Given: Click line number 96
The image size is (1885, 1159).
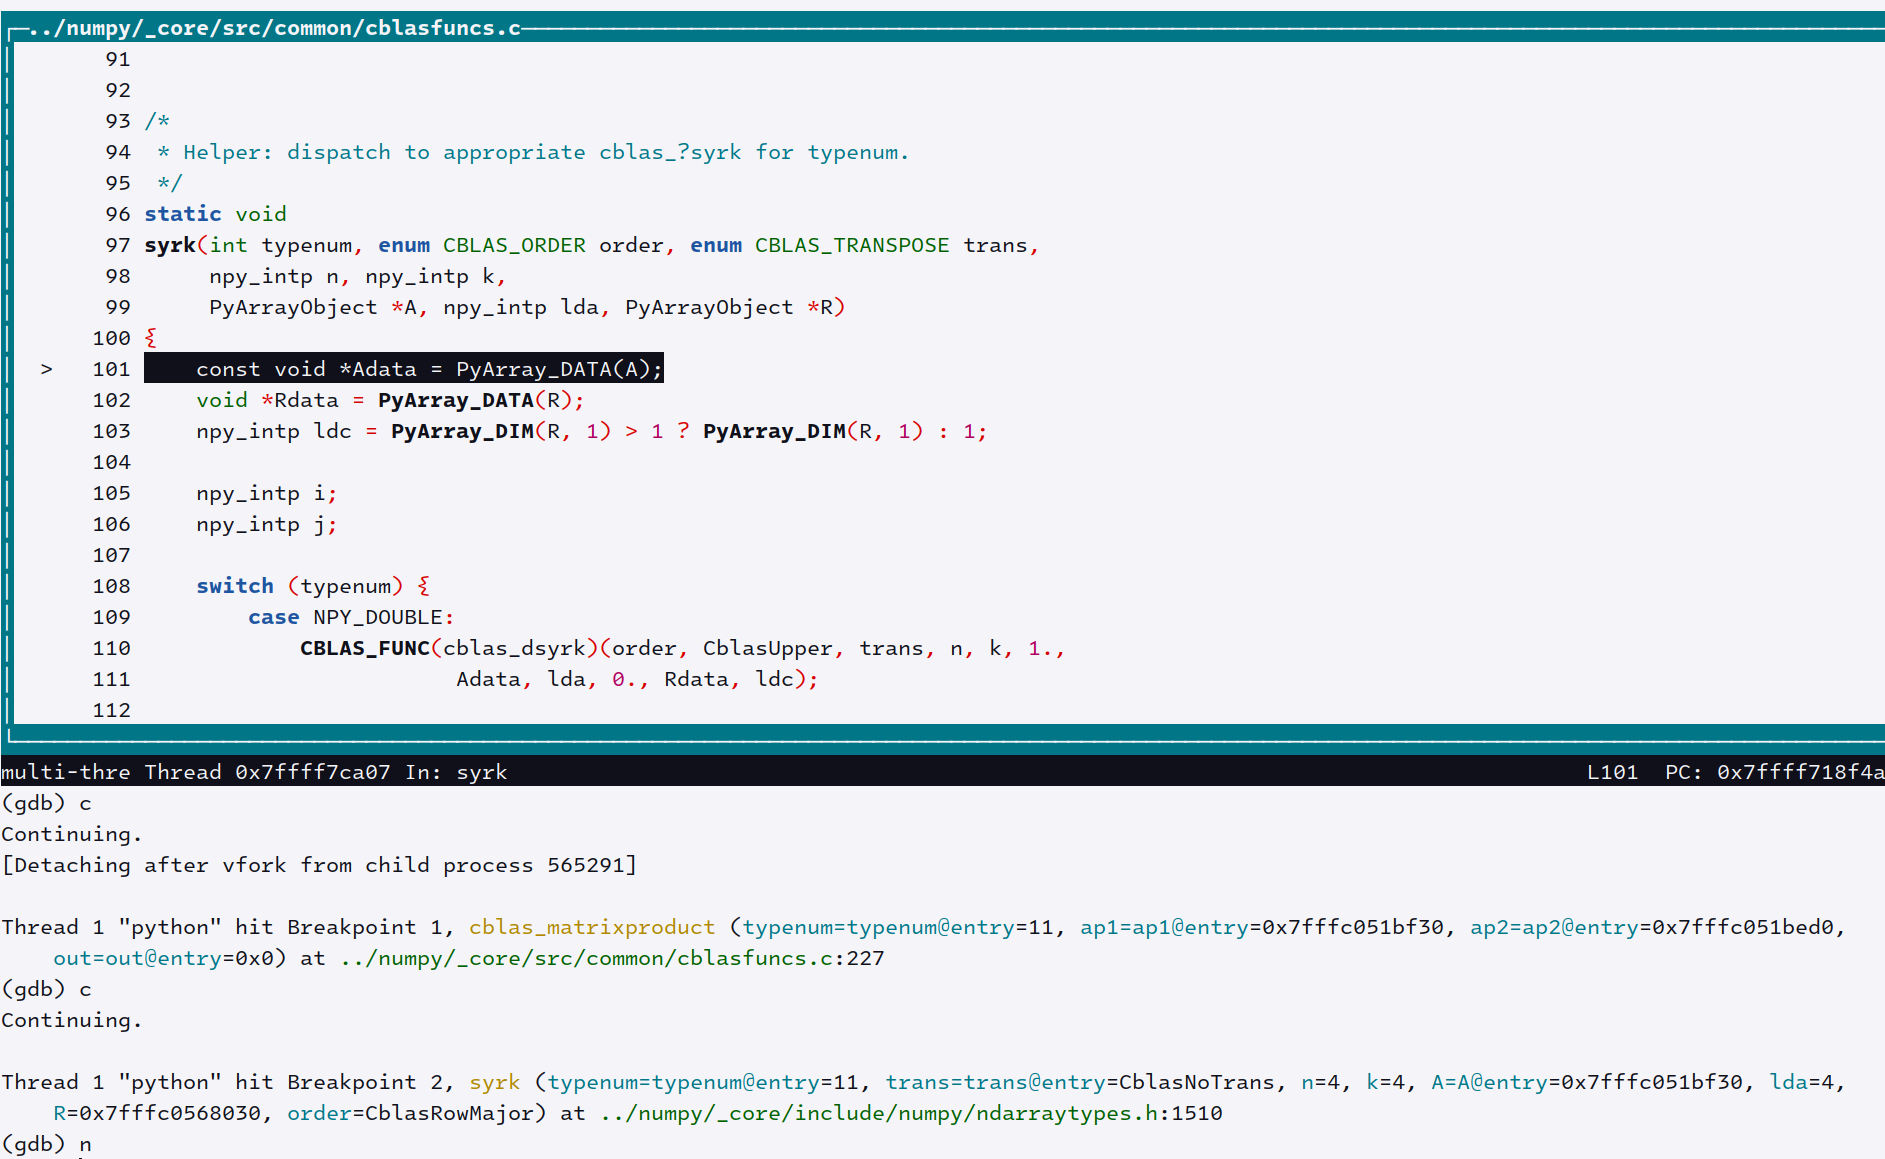Looking at the screenshot, I should click(118, 214).
